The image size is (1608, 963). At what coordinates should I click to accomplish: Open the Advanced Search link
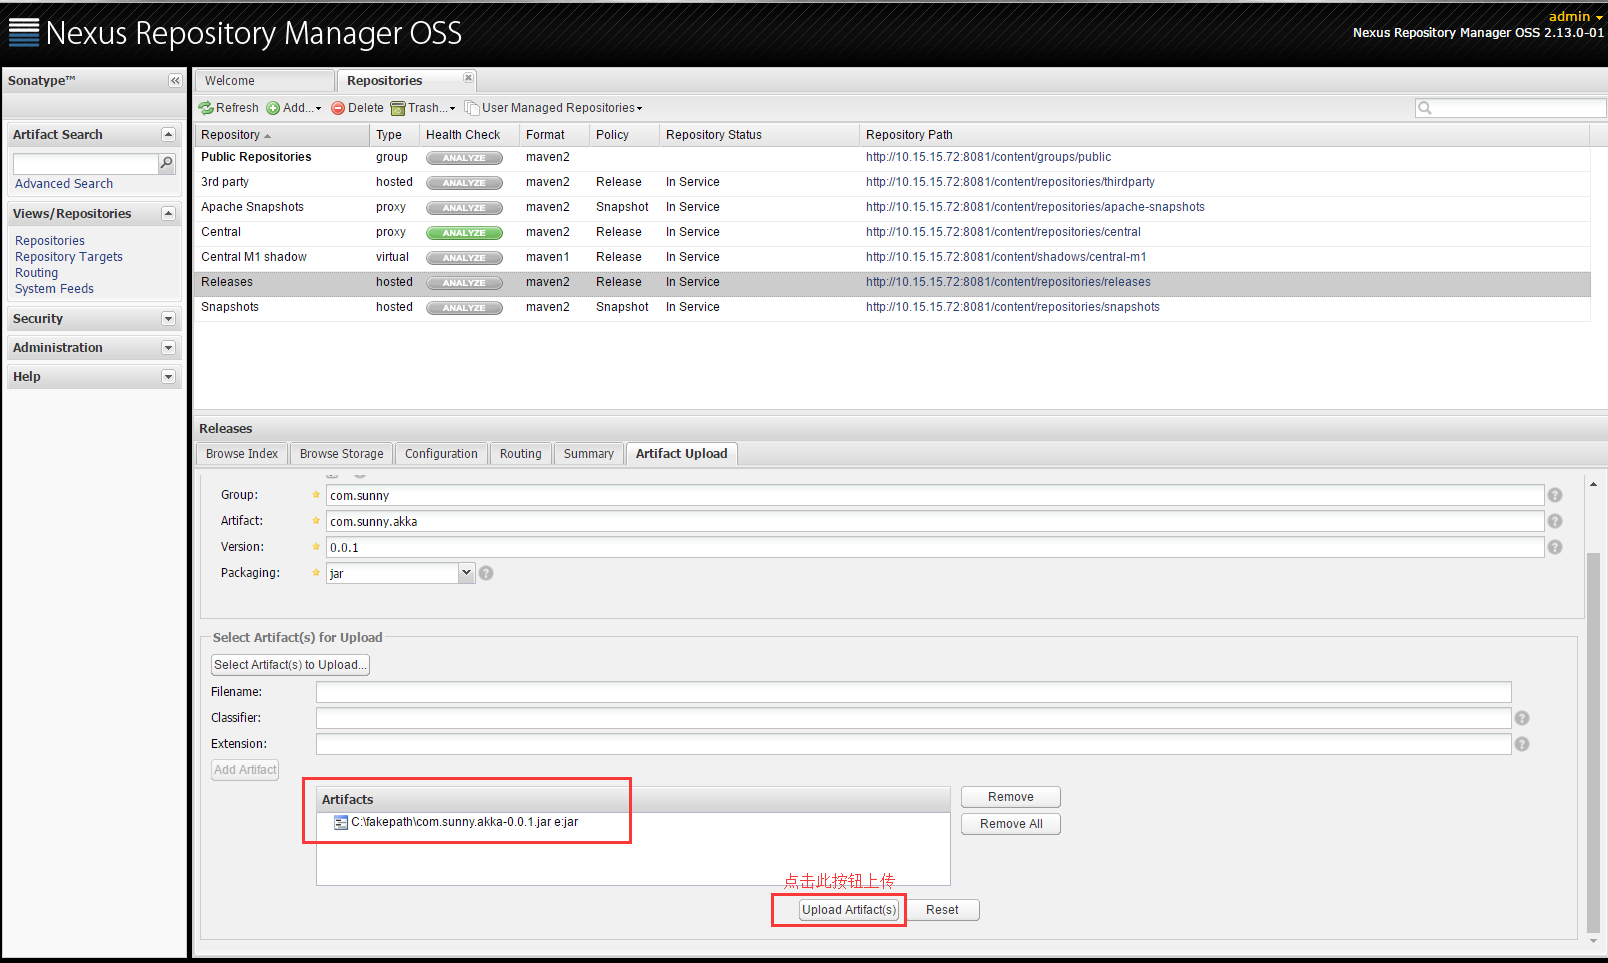[64, 184]
